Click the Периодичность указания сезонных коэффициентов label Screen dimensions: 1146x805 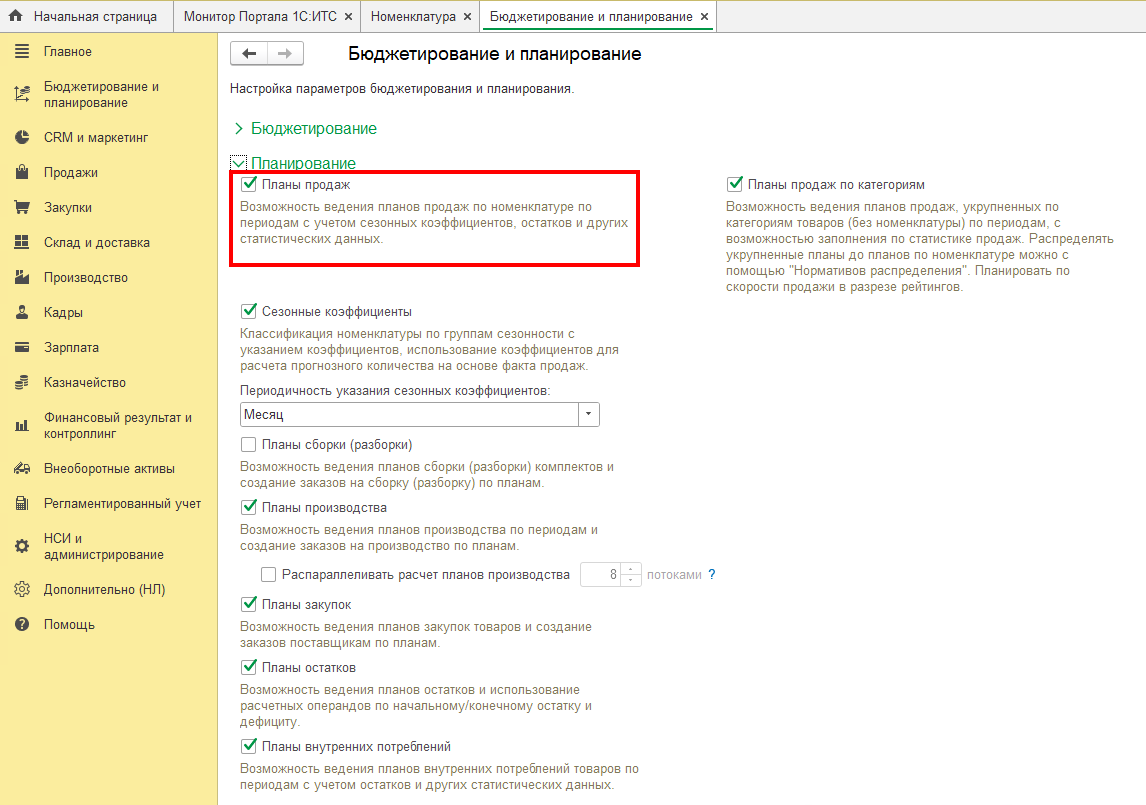395,390
